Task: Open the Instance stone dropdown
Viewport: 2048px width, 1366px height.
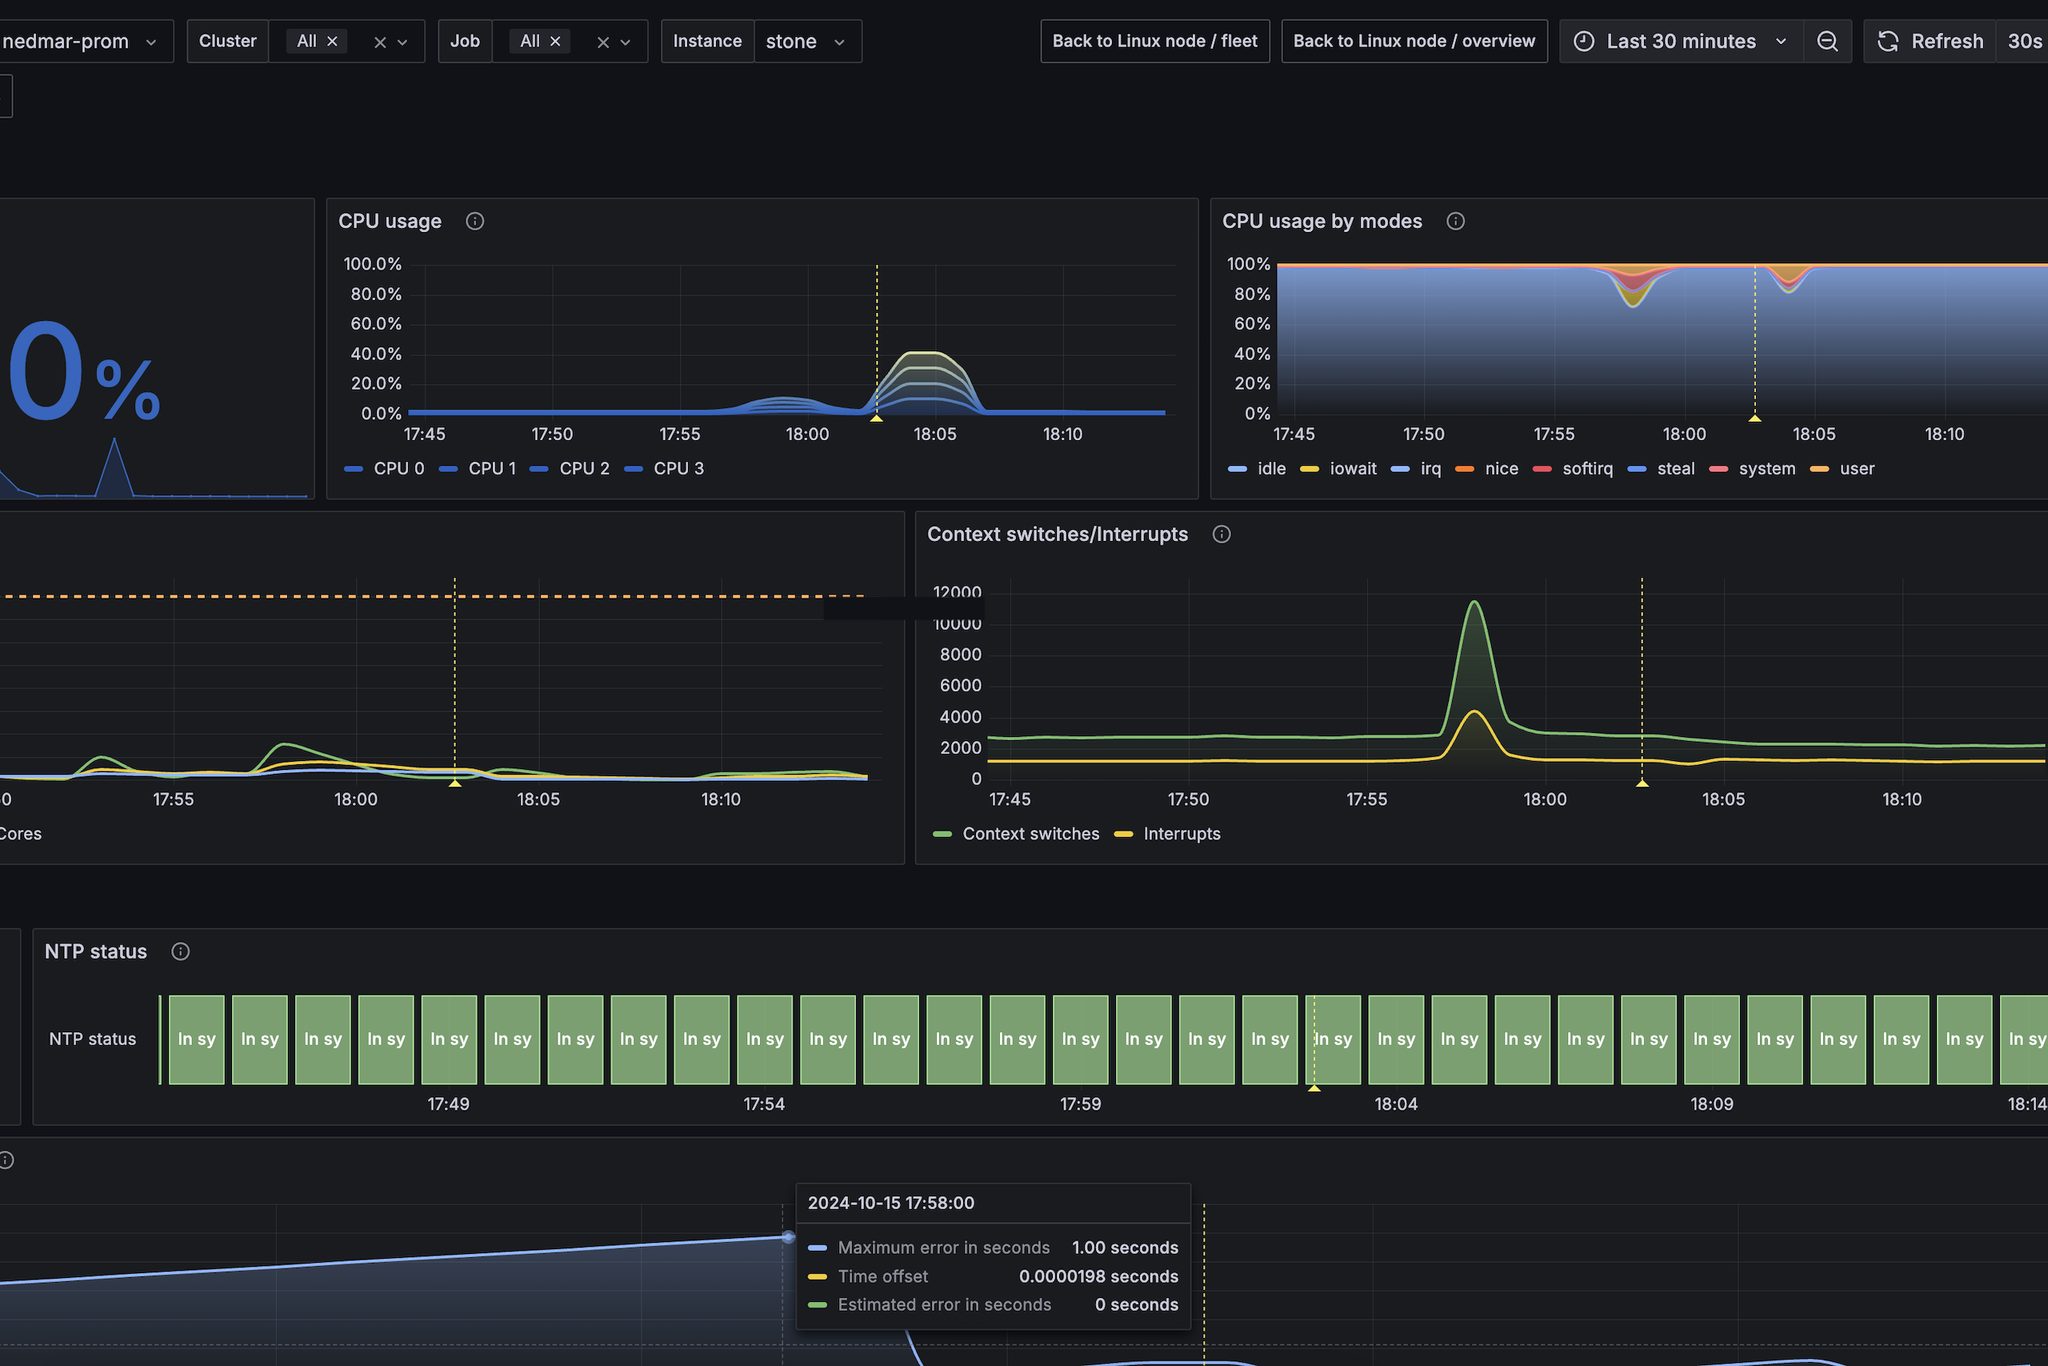Action: click(x=807, y=41)
